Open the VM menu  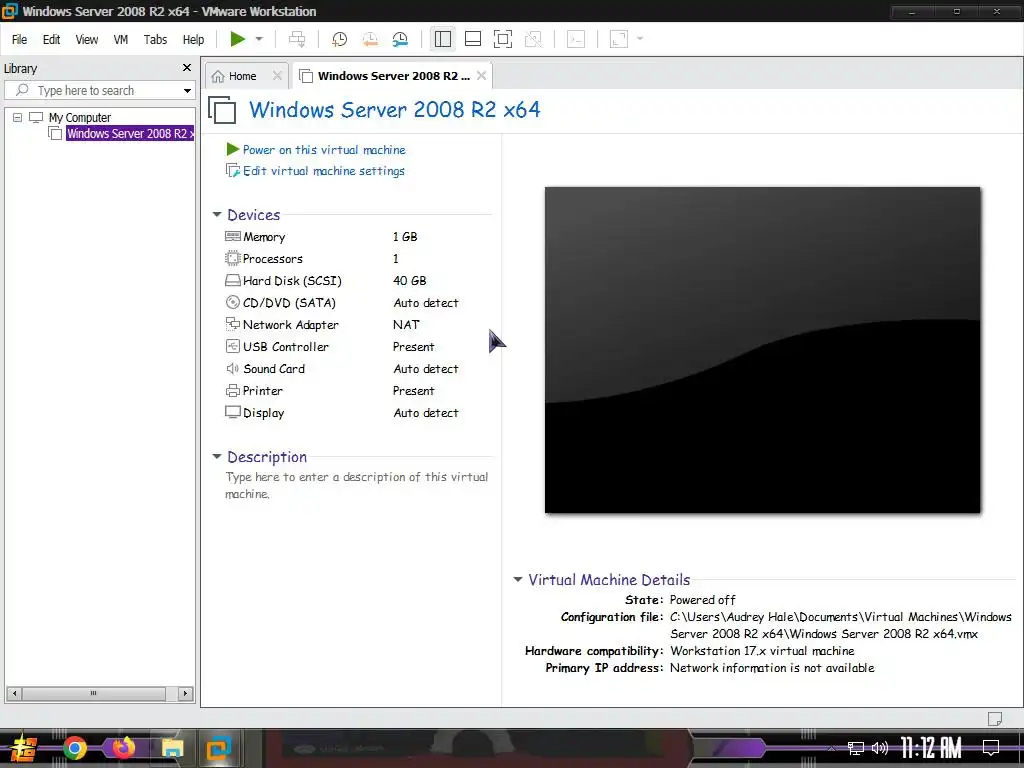(x=121, y=40)
